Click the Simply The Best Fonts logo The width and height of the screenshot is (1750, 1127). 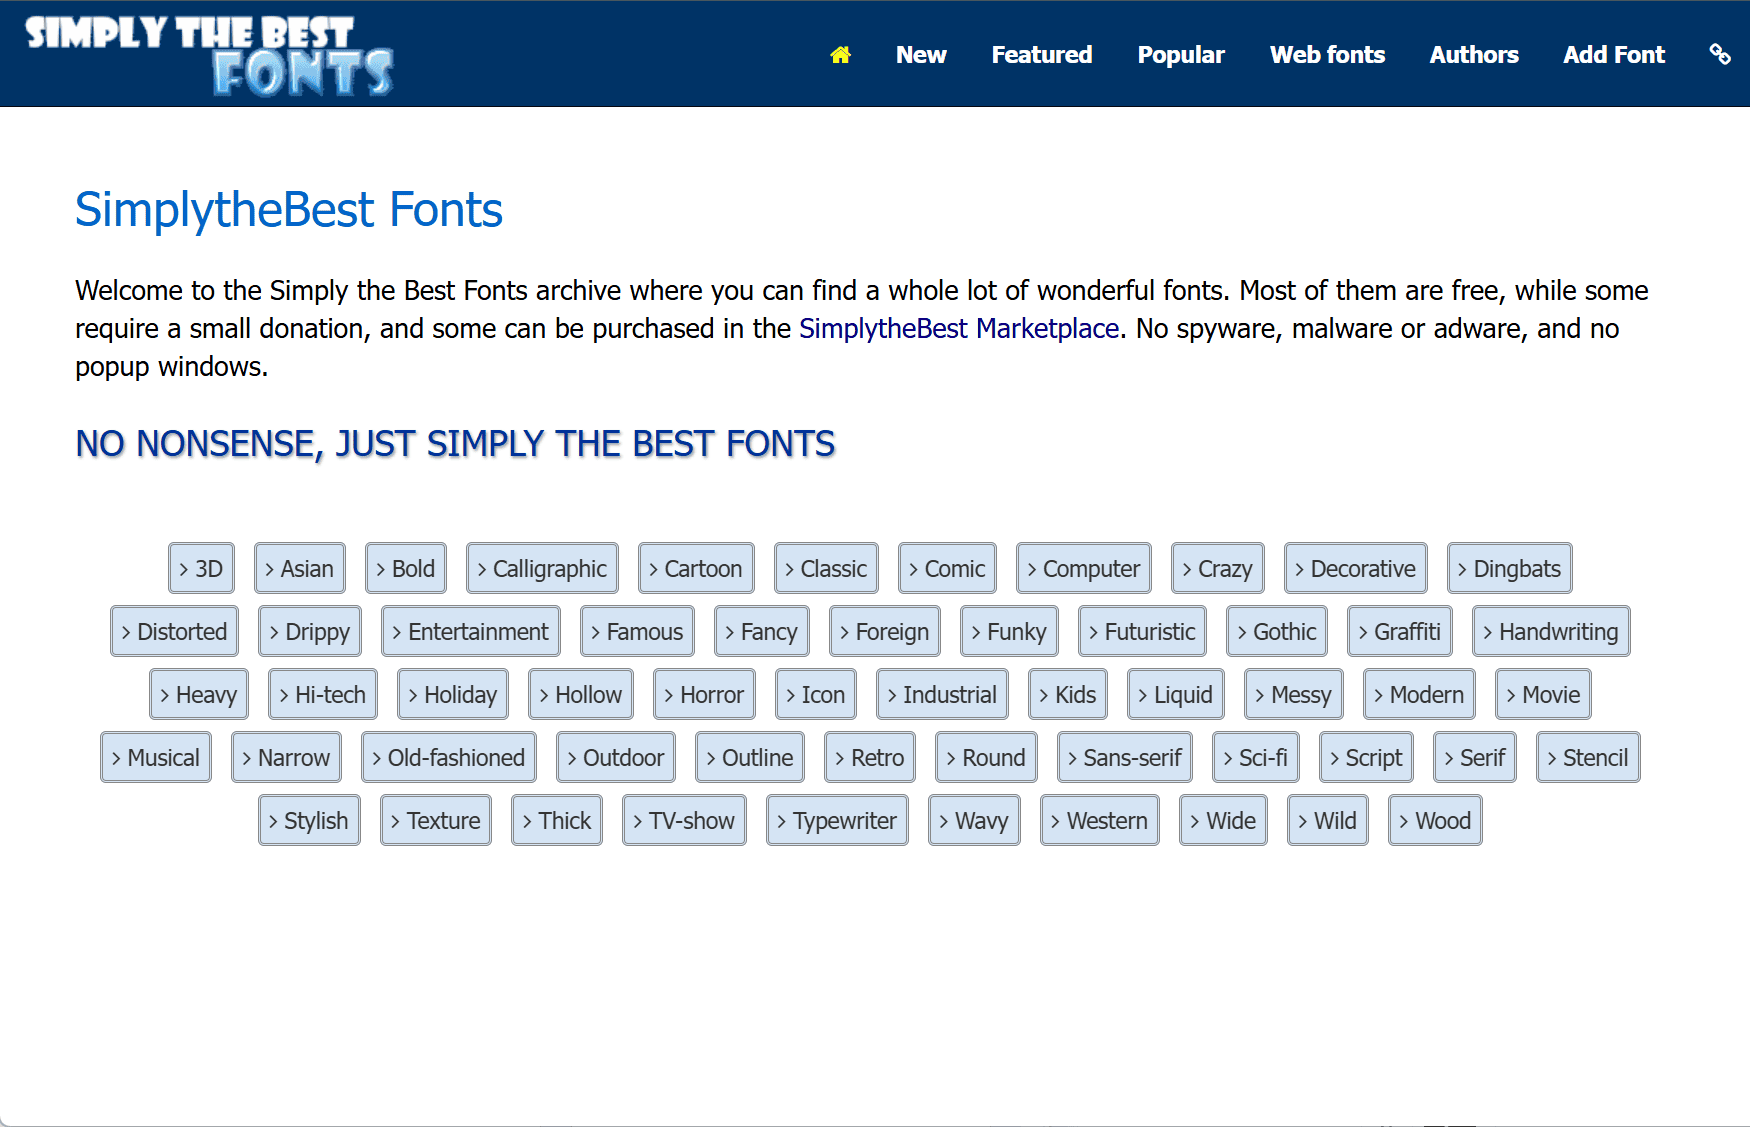point(209,55)
